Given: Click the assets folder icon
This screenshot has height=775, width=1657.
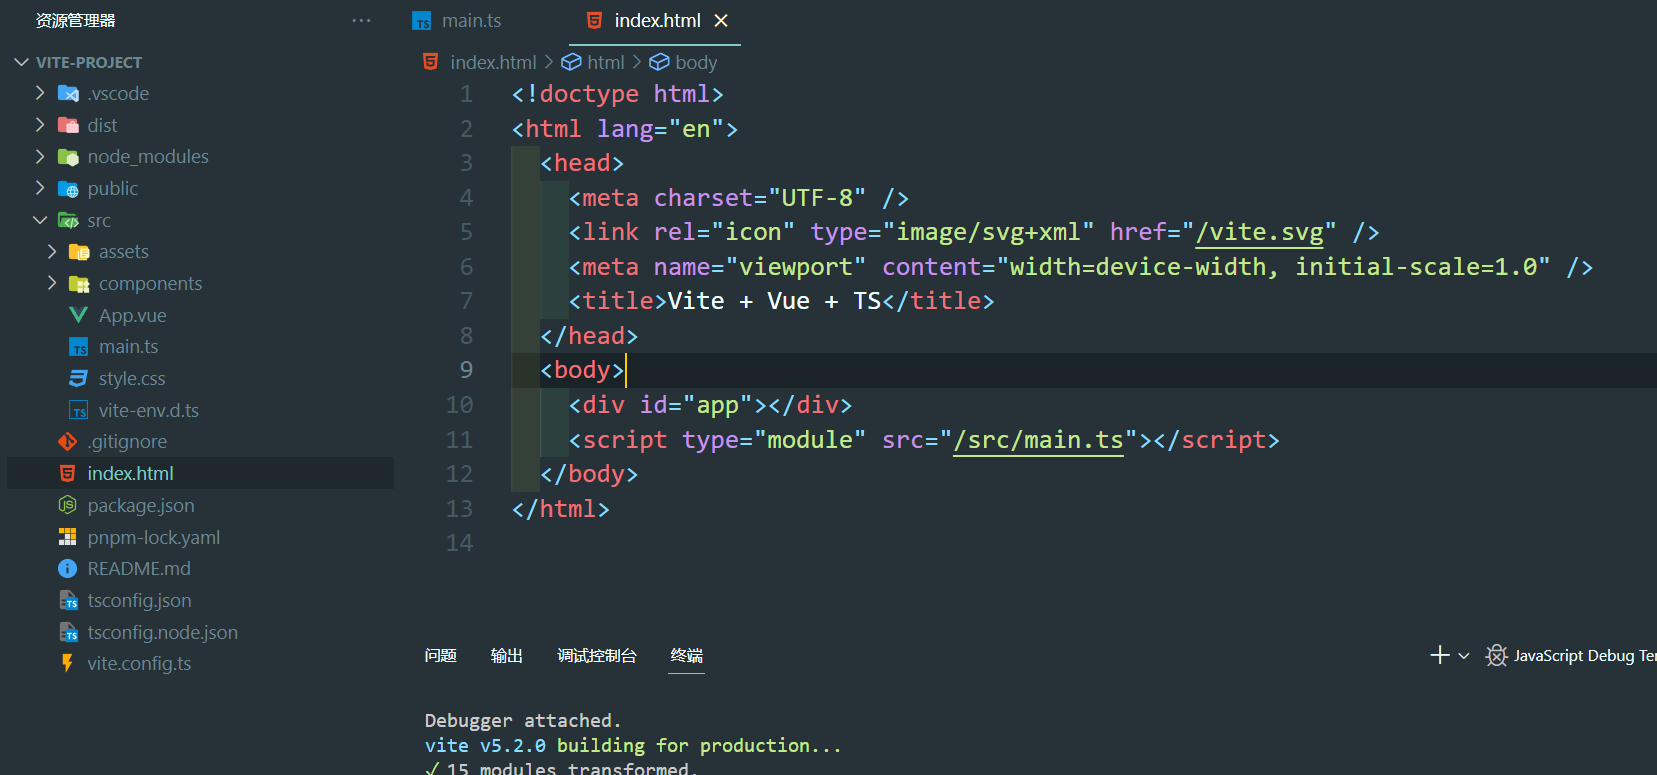Looking at the screenshot, I should point(79,252).
